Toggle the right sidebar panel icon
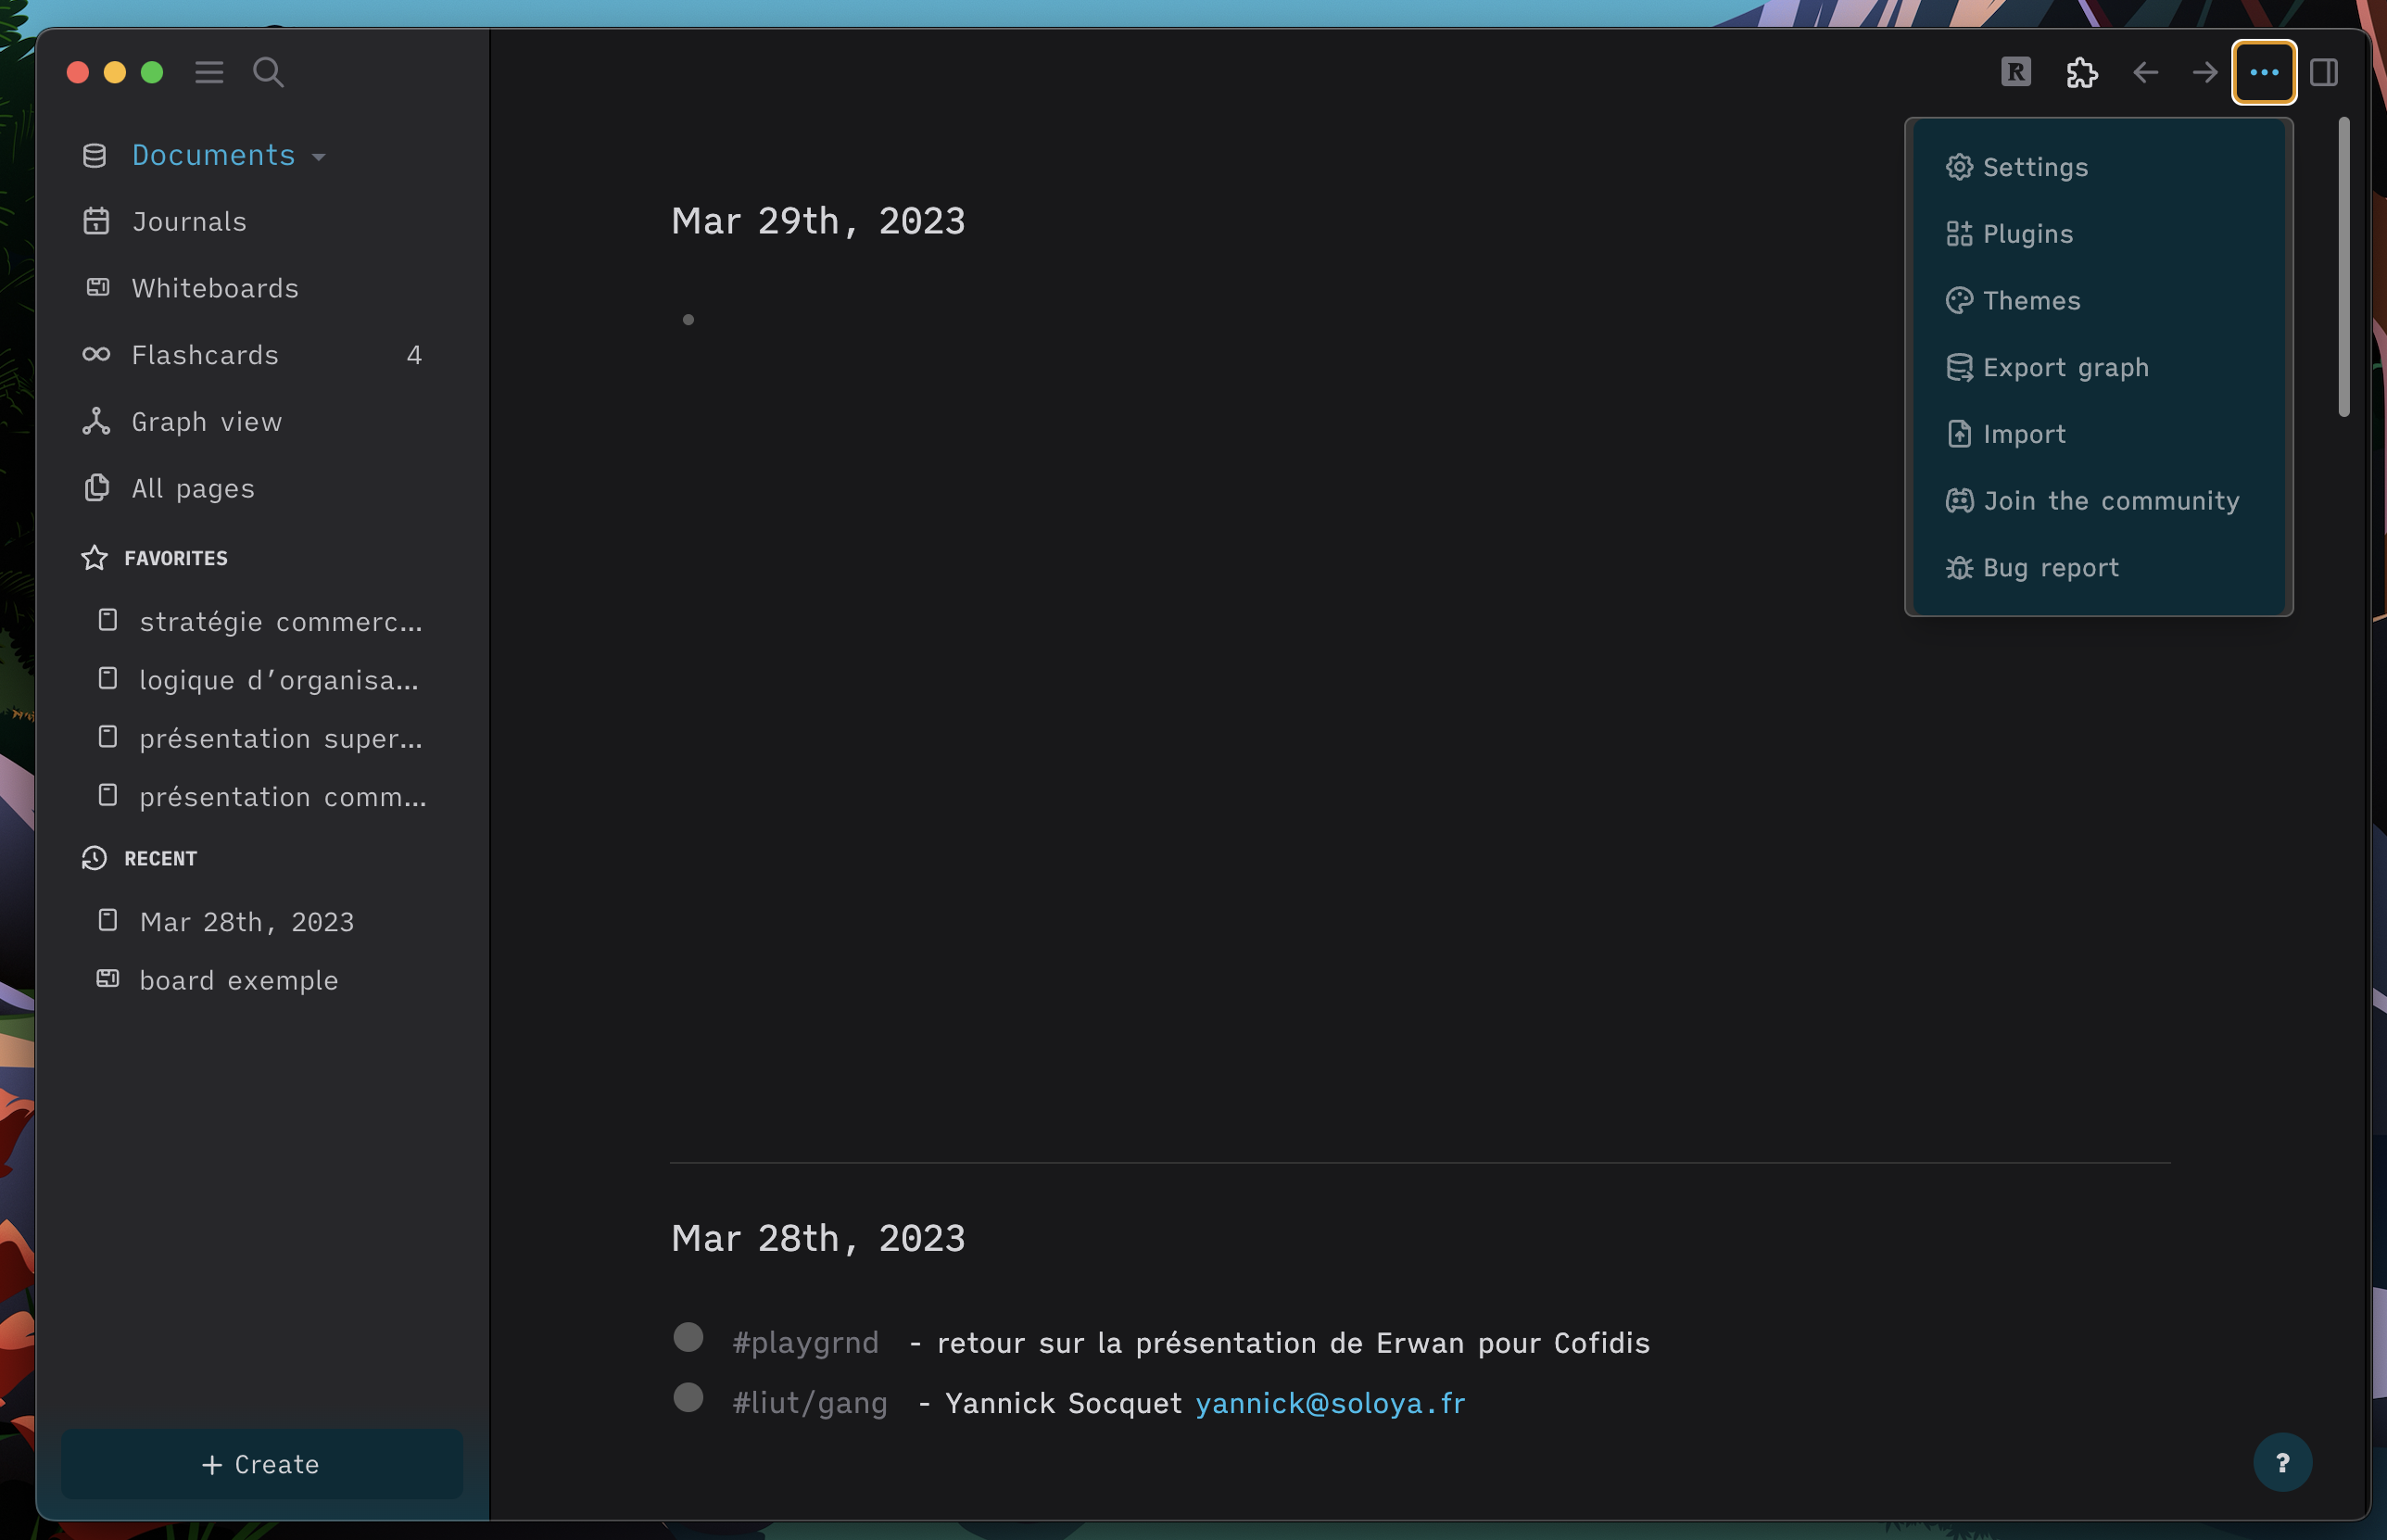 [2323, 72]
